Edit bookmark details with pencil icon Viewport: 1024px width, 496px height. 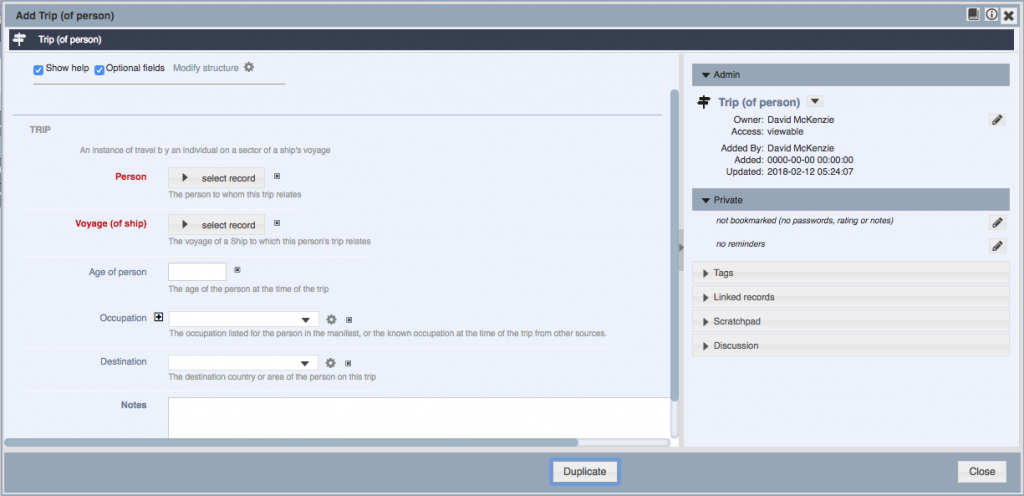coord(997,223)
